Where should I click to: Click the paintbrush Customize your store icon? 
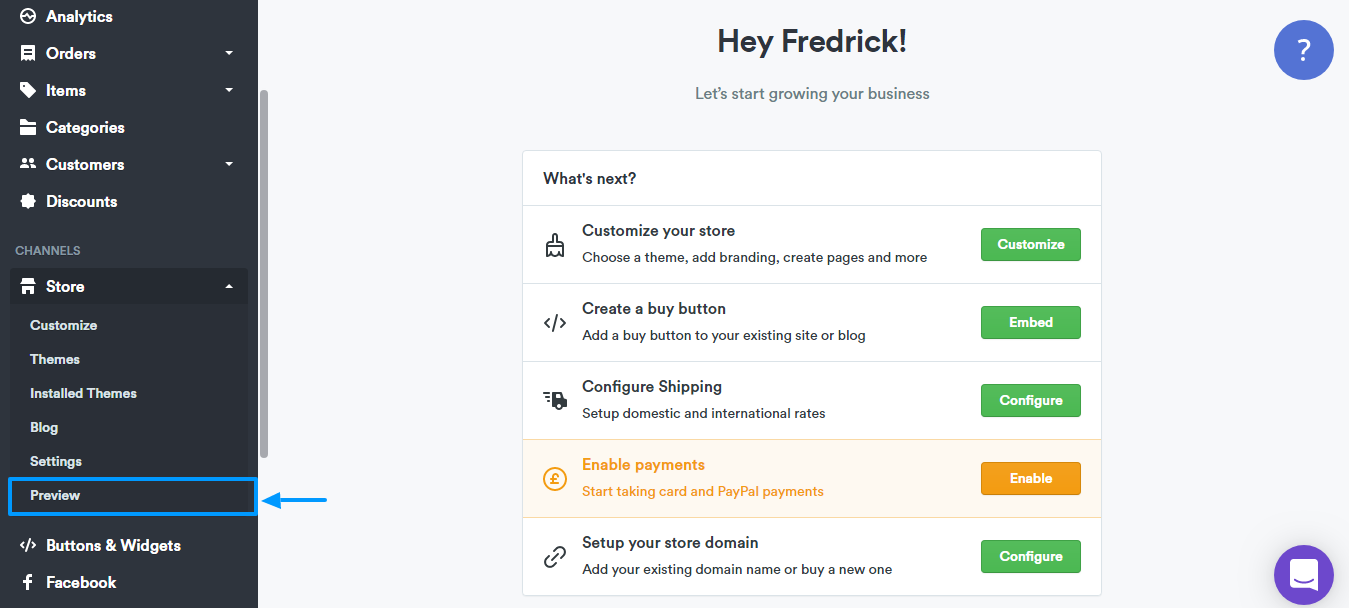point(554,244)
